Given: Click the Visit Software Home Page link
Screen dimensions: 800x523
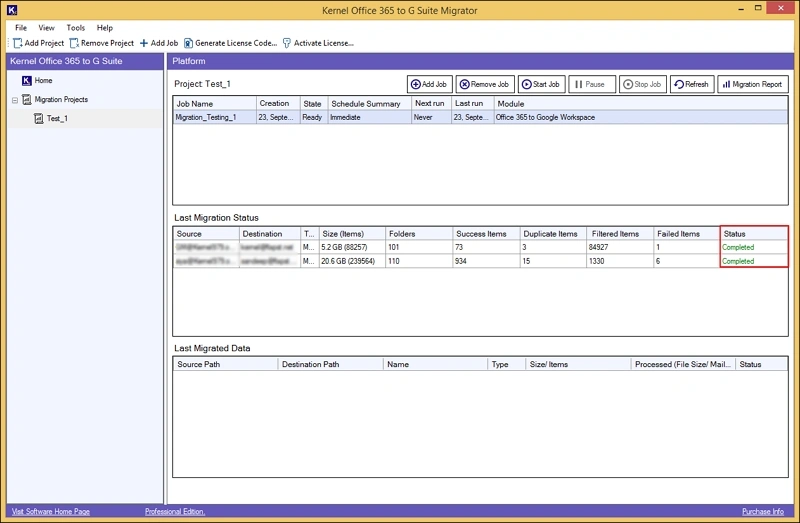Looking at the screenshot, I should tap(49, 511).
